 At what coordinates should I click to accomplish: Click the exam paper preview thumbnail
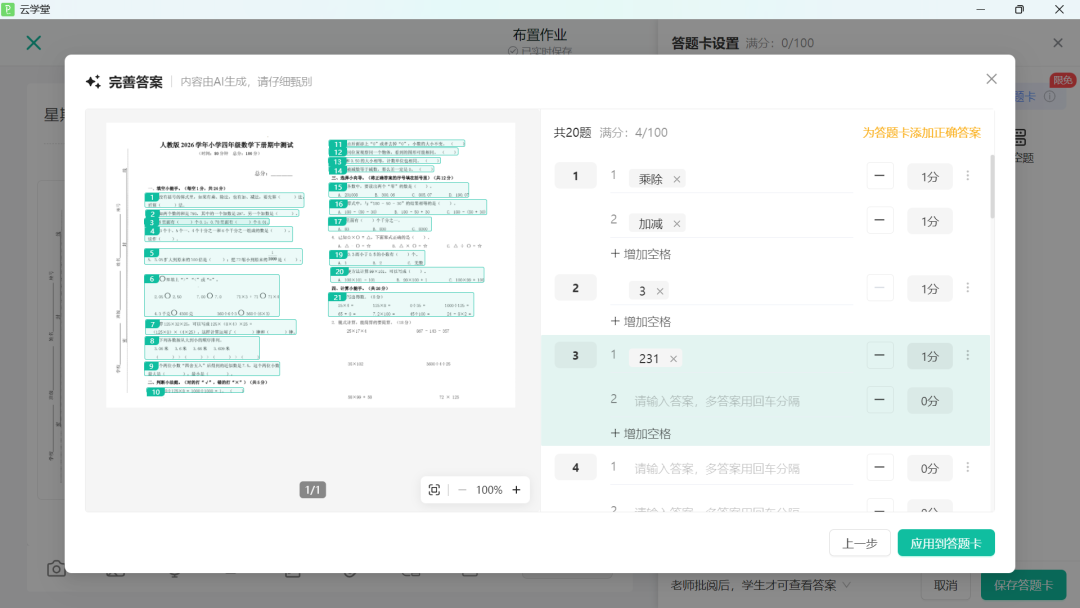point(311,265)
